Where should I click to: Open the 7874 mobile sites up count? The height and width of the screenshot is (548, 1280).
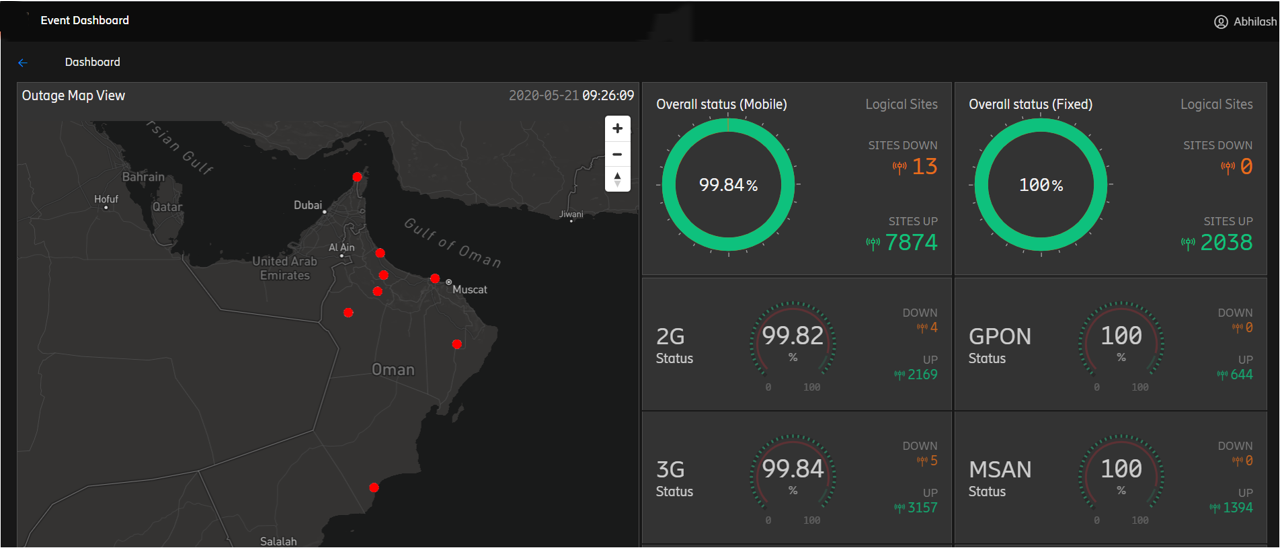[910, 242]
